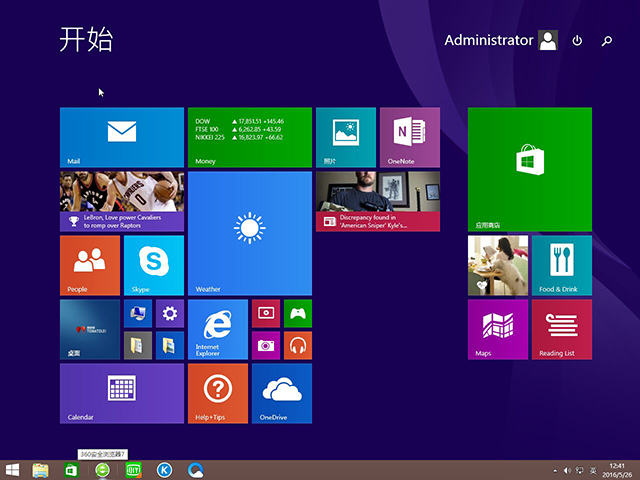The image size is (640, 480).
Task: Open the This PC small tile
Action: point(138,313)
